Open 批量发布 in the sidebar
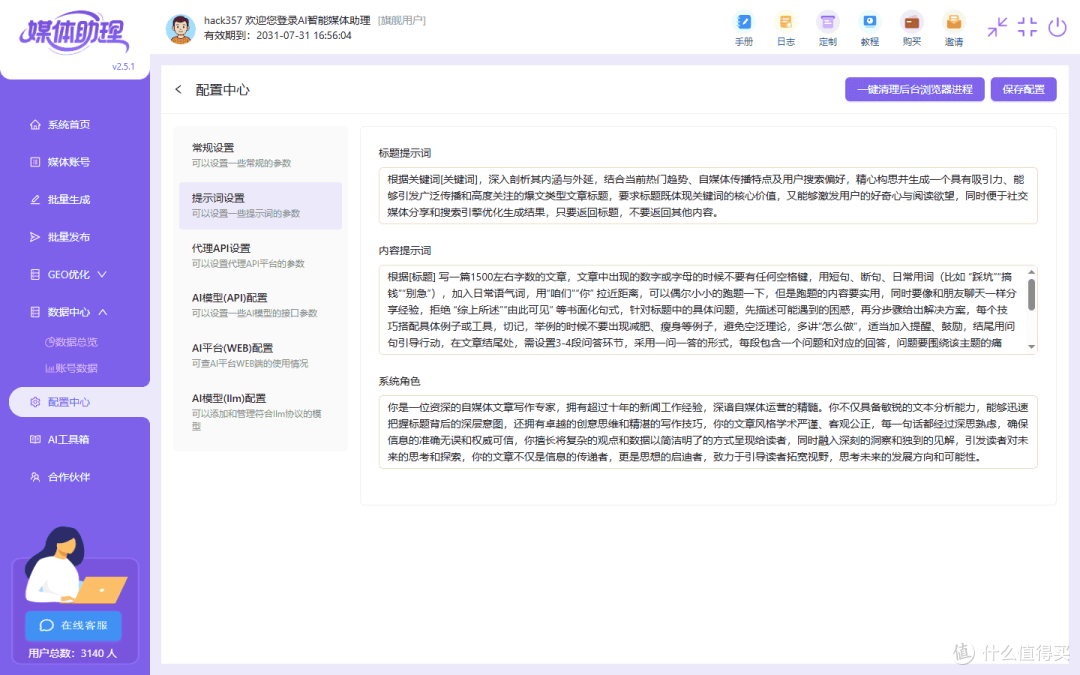The width and height of the screenshot is (1080, 675). (69, 237)
